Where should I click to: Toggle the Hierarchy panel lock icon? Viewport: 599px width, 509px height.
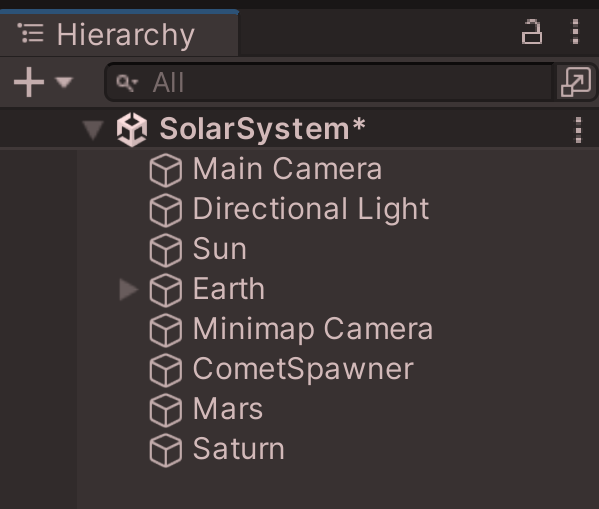[x=532, y=32]
